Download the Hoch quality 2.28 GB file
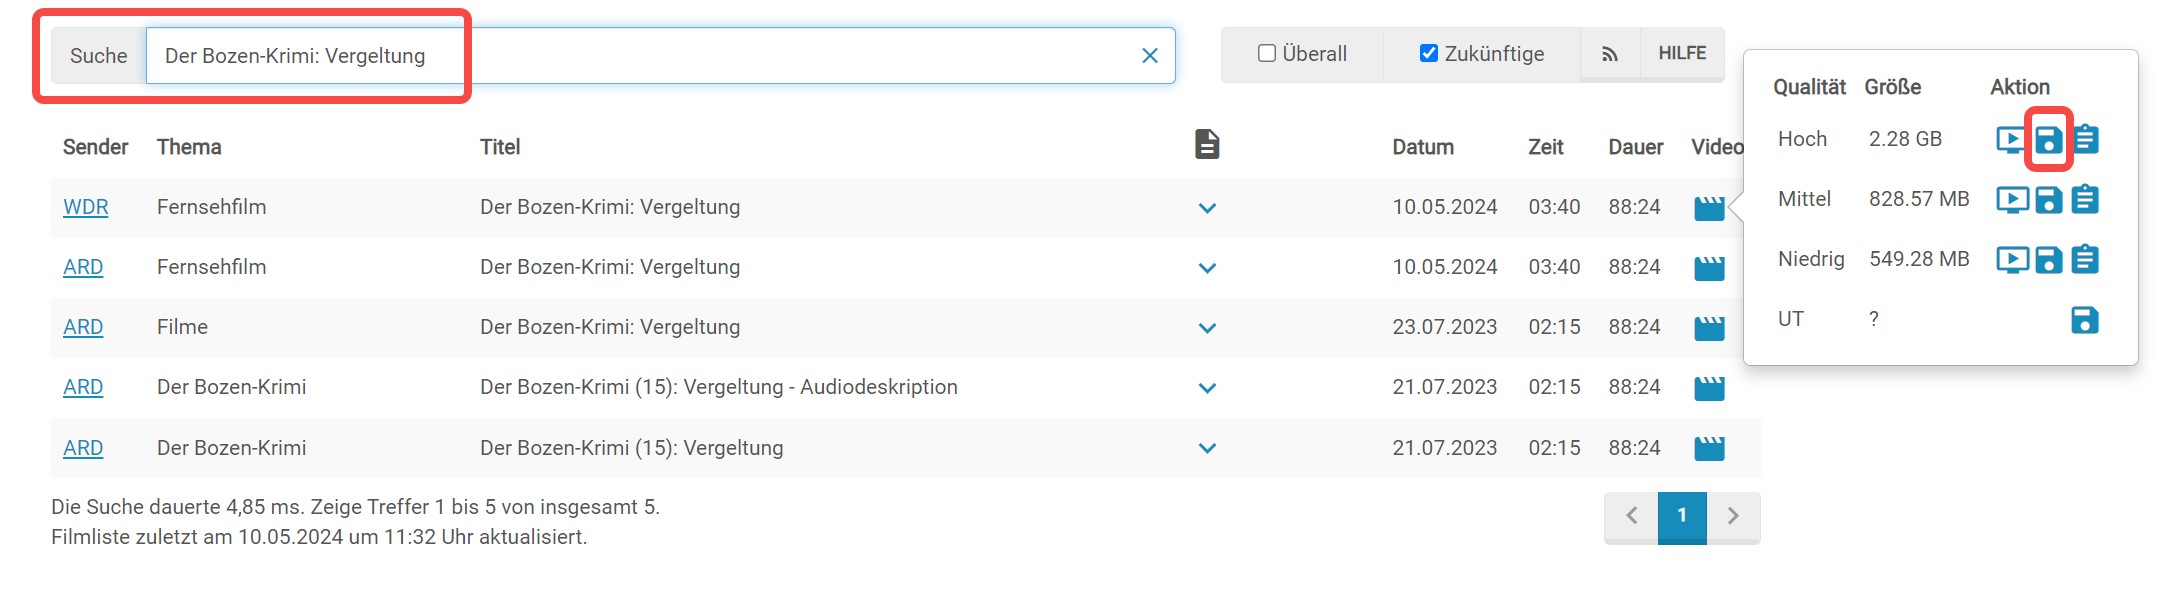This screenshot has width=2184, height=614. tap(2048, 140)
